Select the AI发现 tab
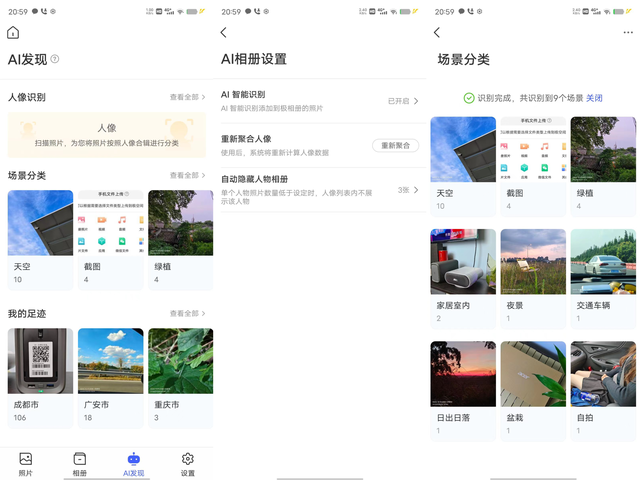Image resolution: width=640 pixels, height=480 pixels. tap(133, 464)
